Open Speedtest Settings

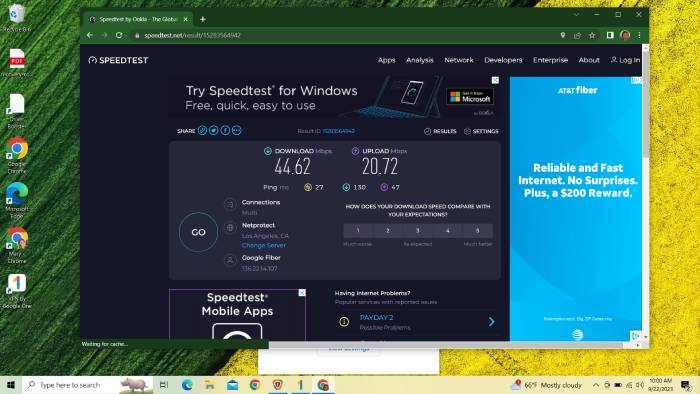481,131
